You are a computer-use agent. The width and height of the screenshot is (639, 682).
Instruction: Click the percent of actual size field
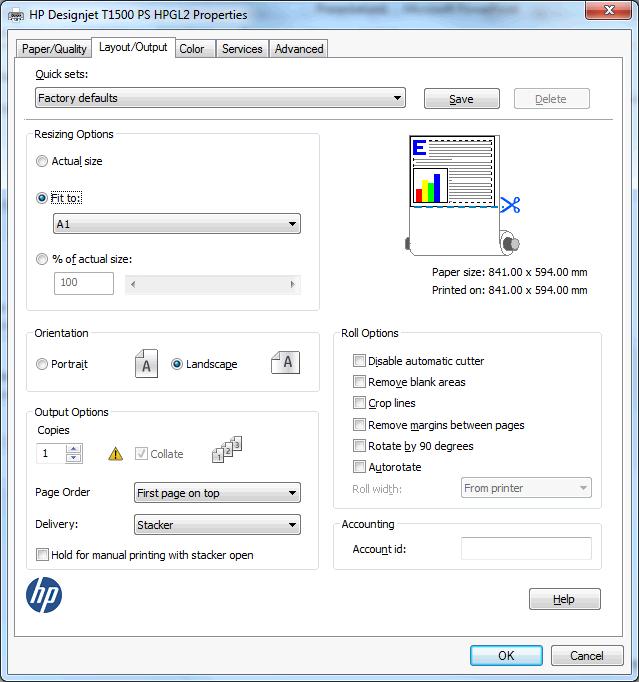84,283
